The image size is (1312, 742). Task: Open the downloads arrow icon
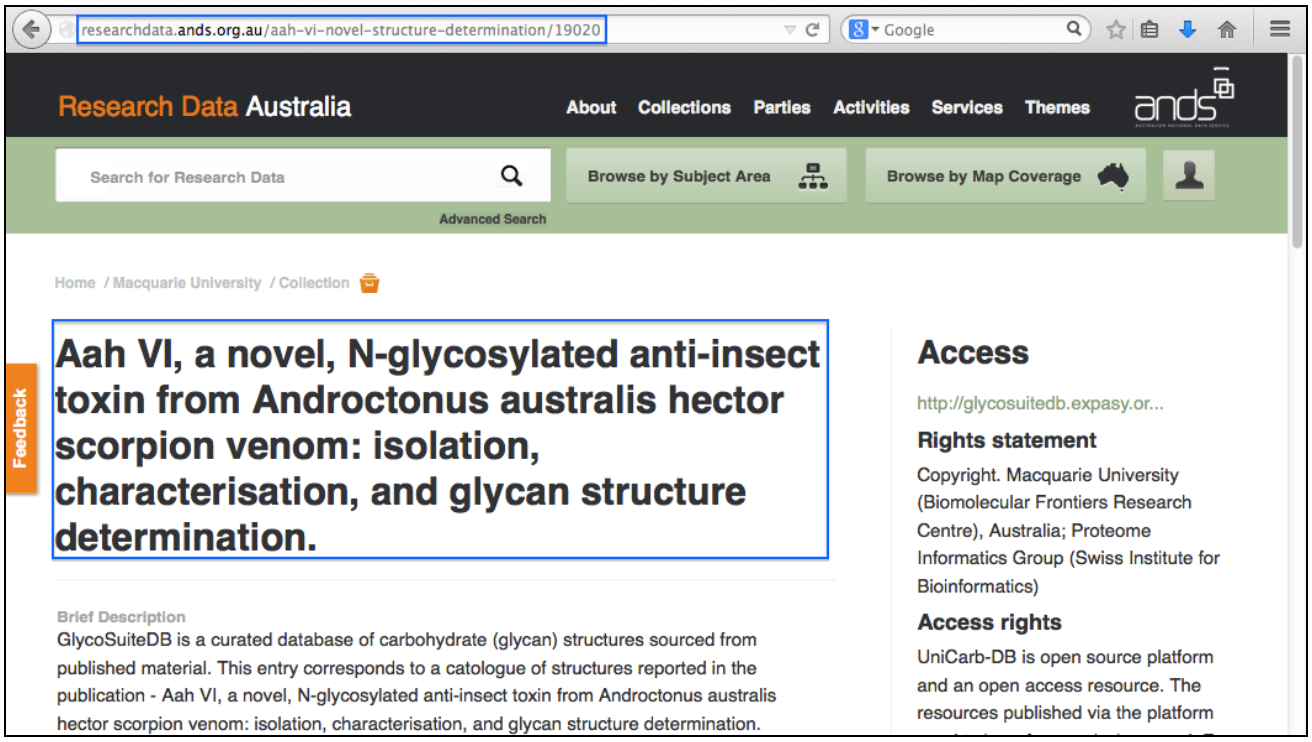coord(1188,30)
